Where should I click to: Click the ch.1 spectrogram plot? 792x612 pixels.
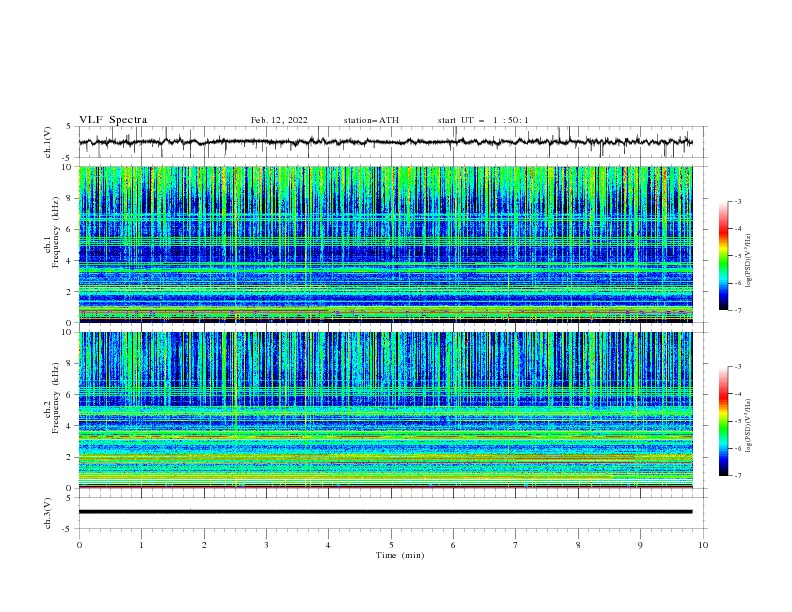click(385, 244)
